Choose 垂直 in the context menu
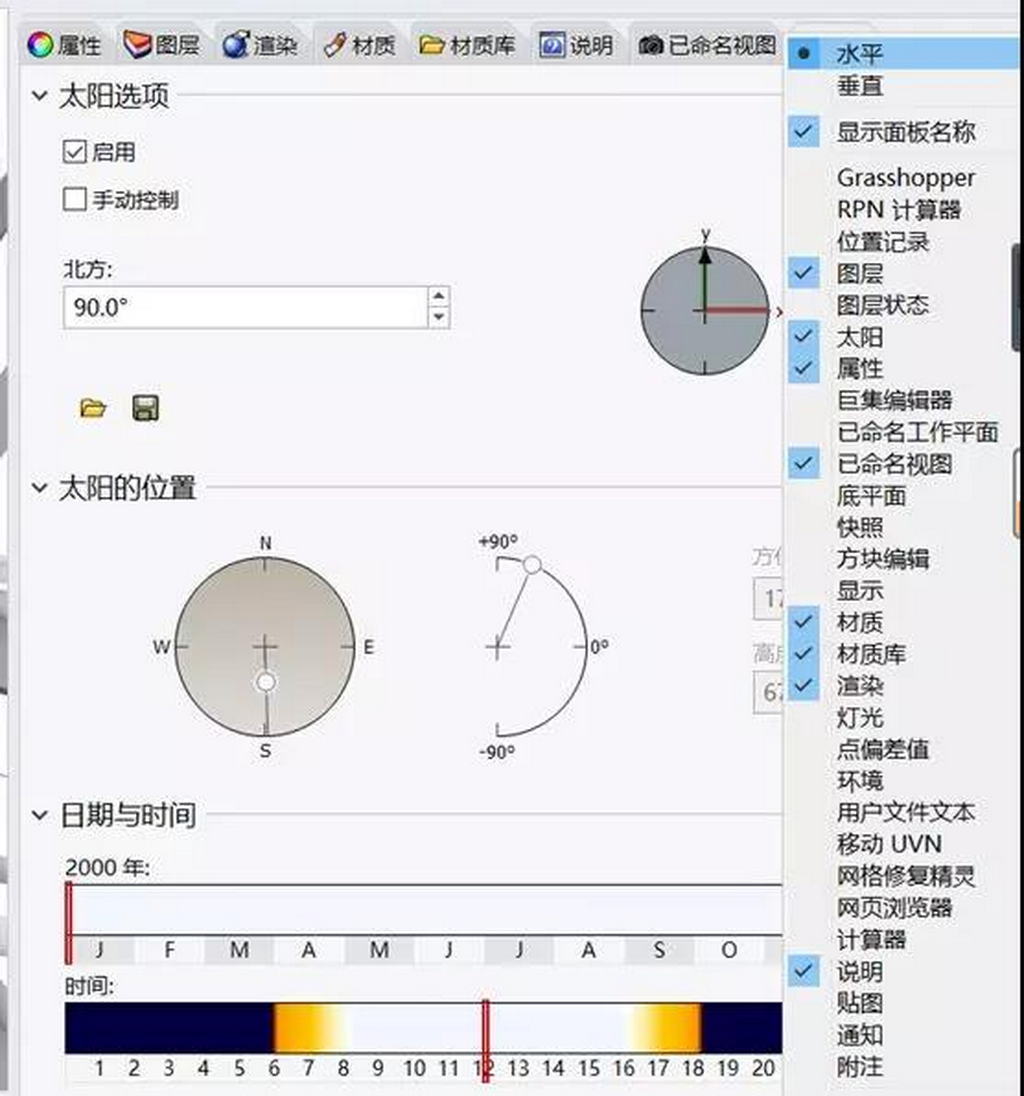The width and height of the screenshot is (1024, 1096). [860, 87]
